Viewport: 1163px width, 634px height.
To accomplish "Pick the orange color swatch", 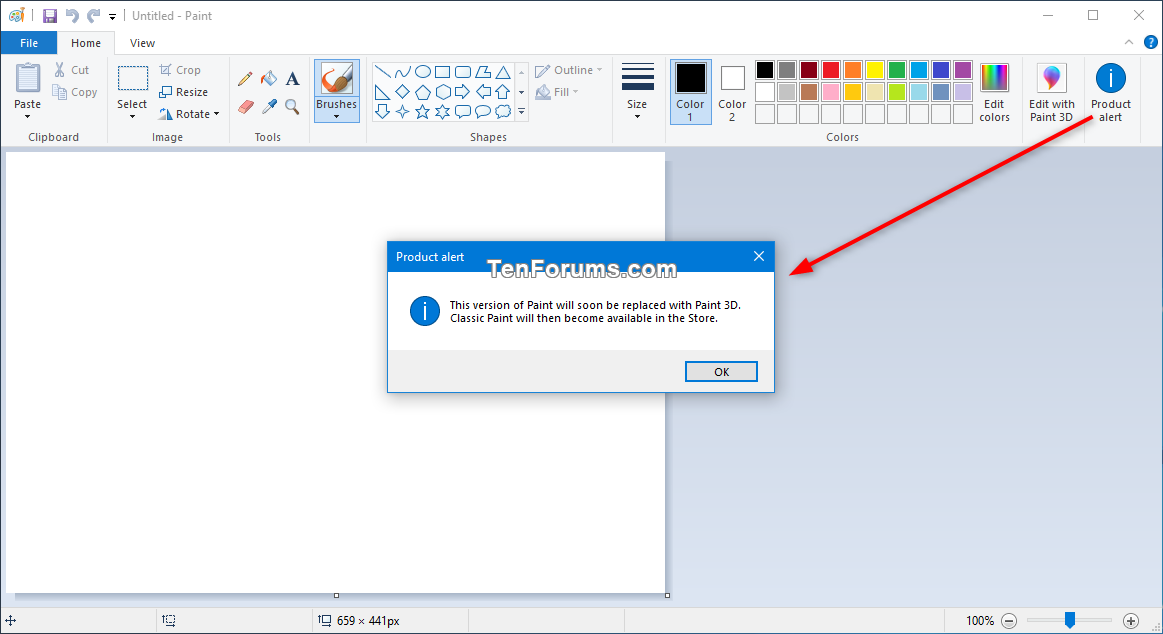I will coord(853,70).
